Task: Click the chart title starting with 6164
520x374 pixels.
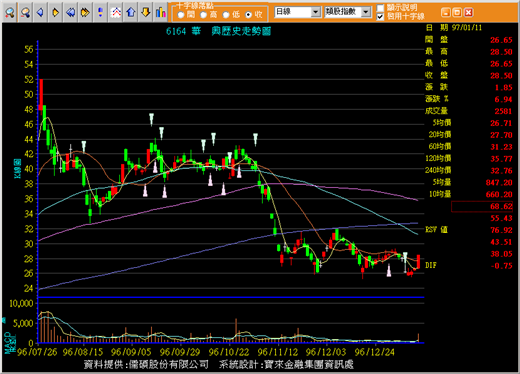Action: (218, 31)
